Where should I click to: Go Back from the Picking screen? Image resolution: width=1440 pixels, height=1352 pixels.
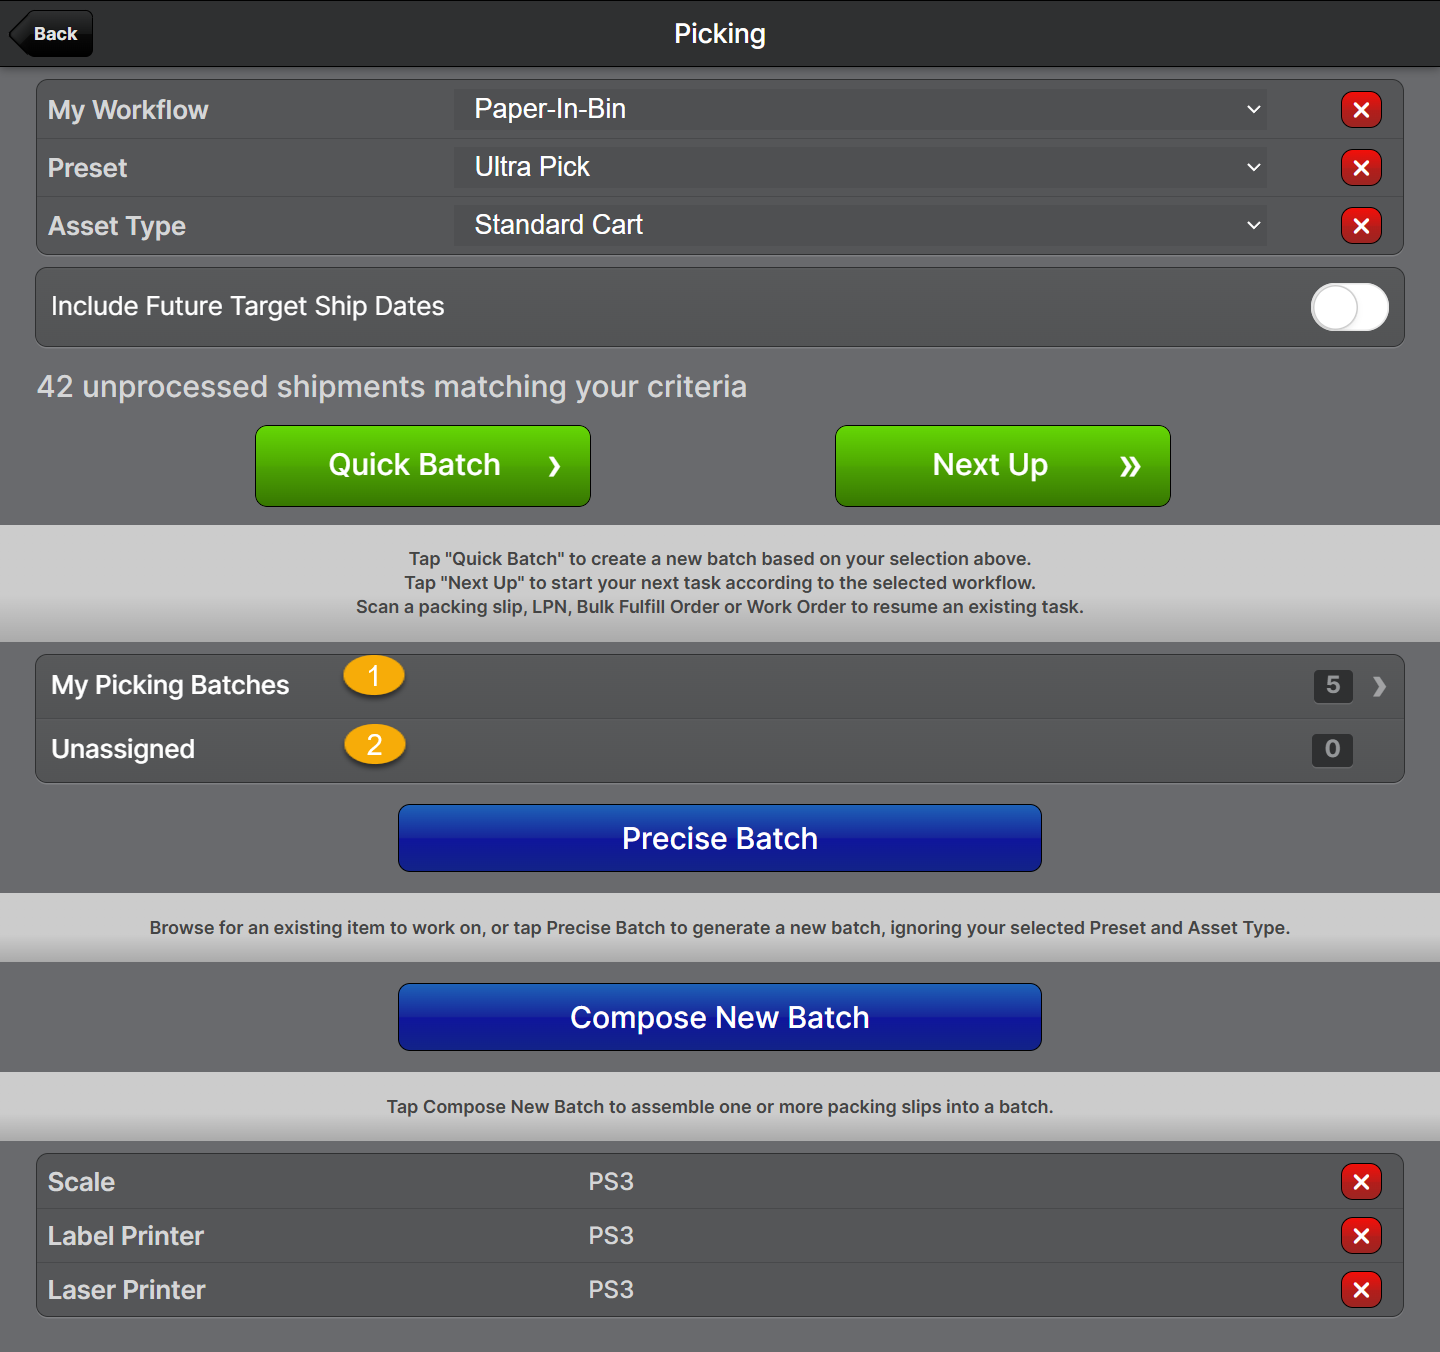(x=53, y=34)
